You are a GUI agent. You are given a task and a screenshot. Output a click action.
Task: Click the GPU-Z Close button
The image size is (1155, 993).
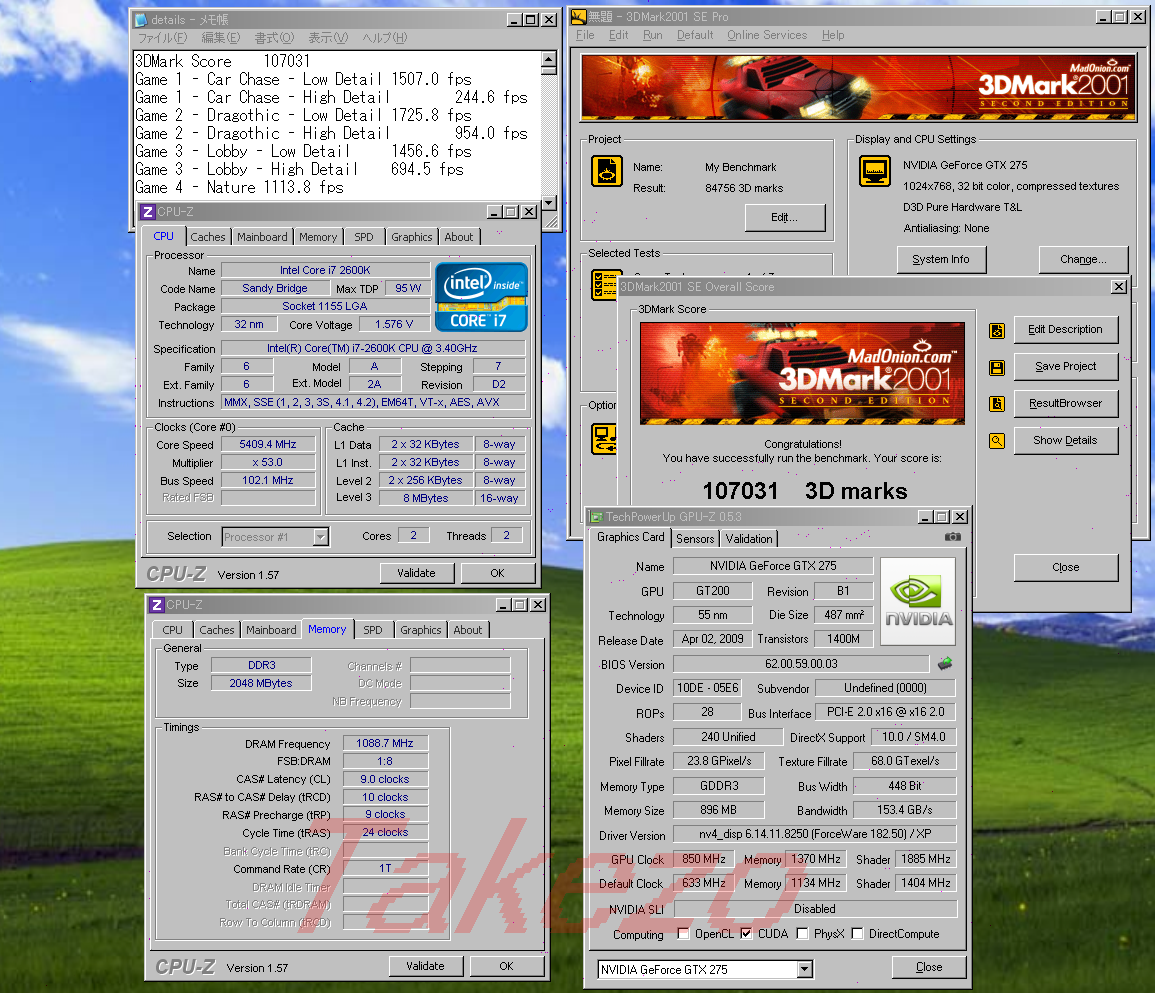928,967
